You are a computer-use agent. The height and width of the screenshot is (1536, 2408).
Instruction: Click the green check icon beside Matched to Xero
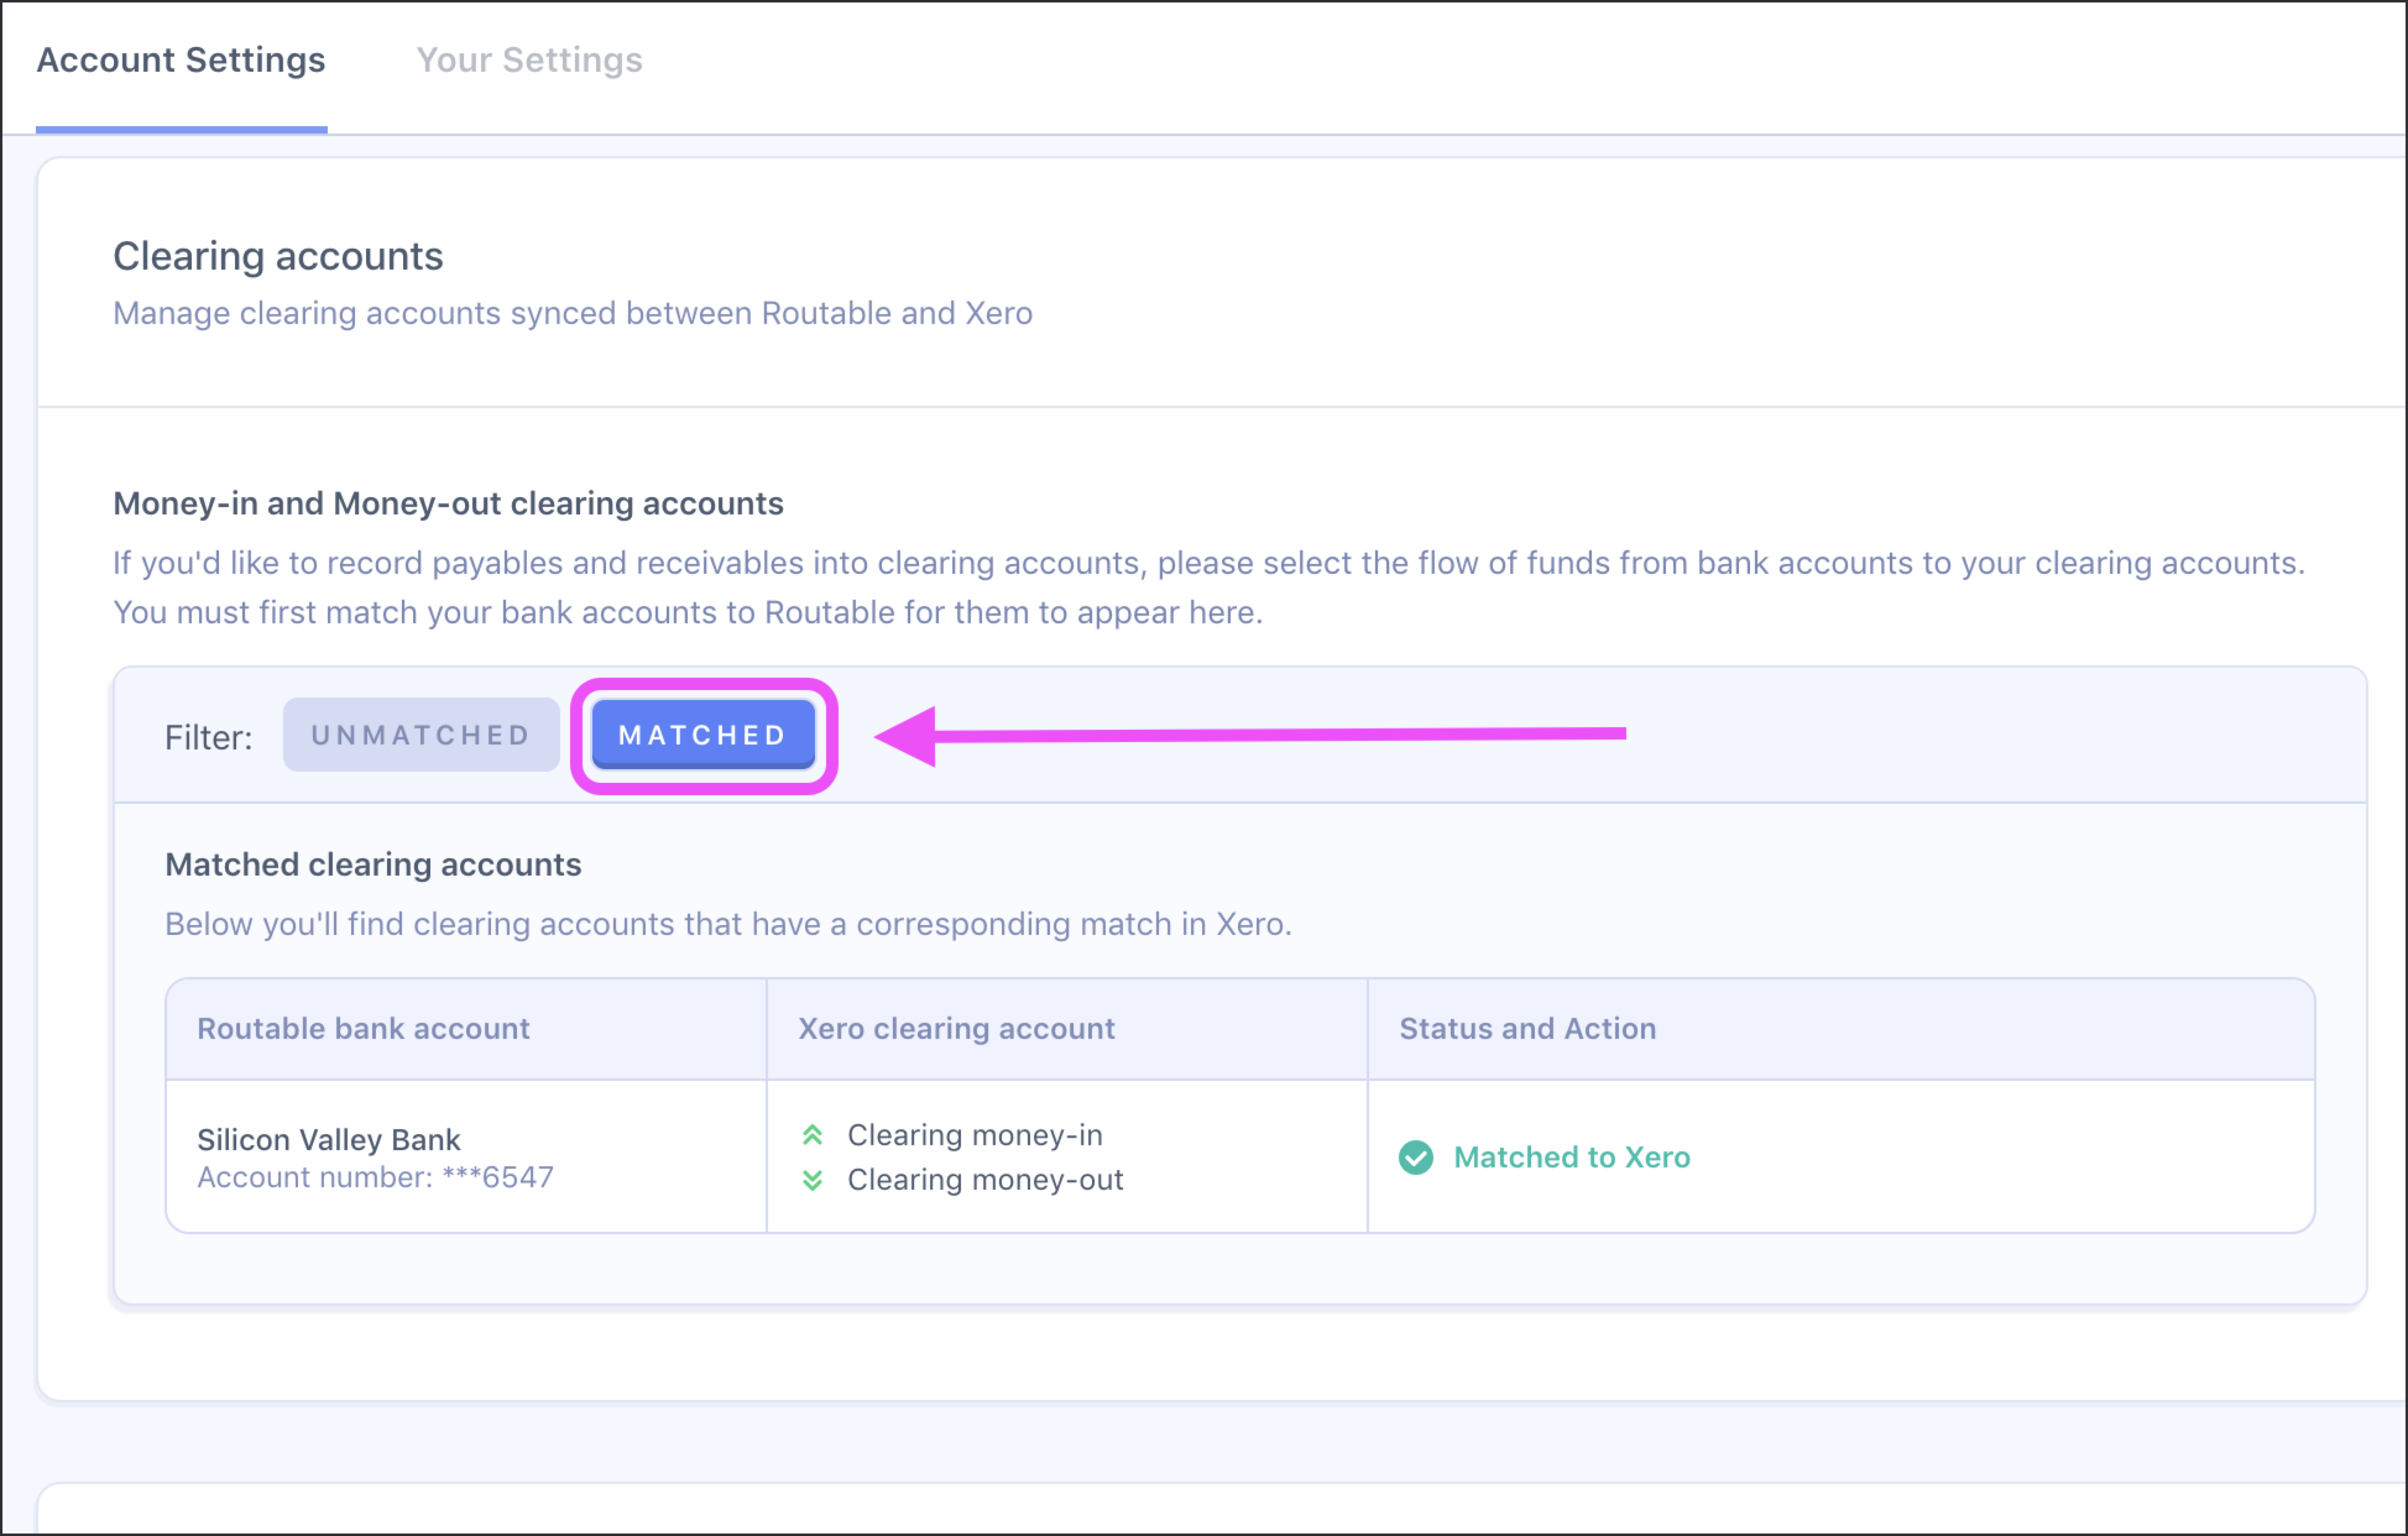1415,1157
